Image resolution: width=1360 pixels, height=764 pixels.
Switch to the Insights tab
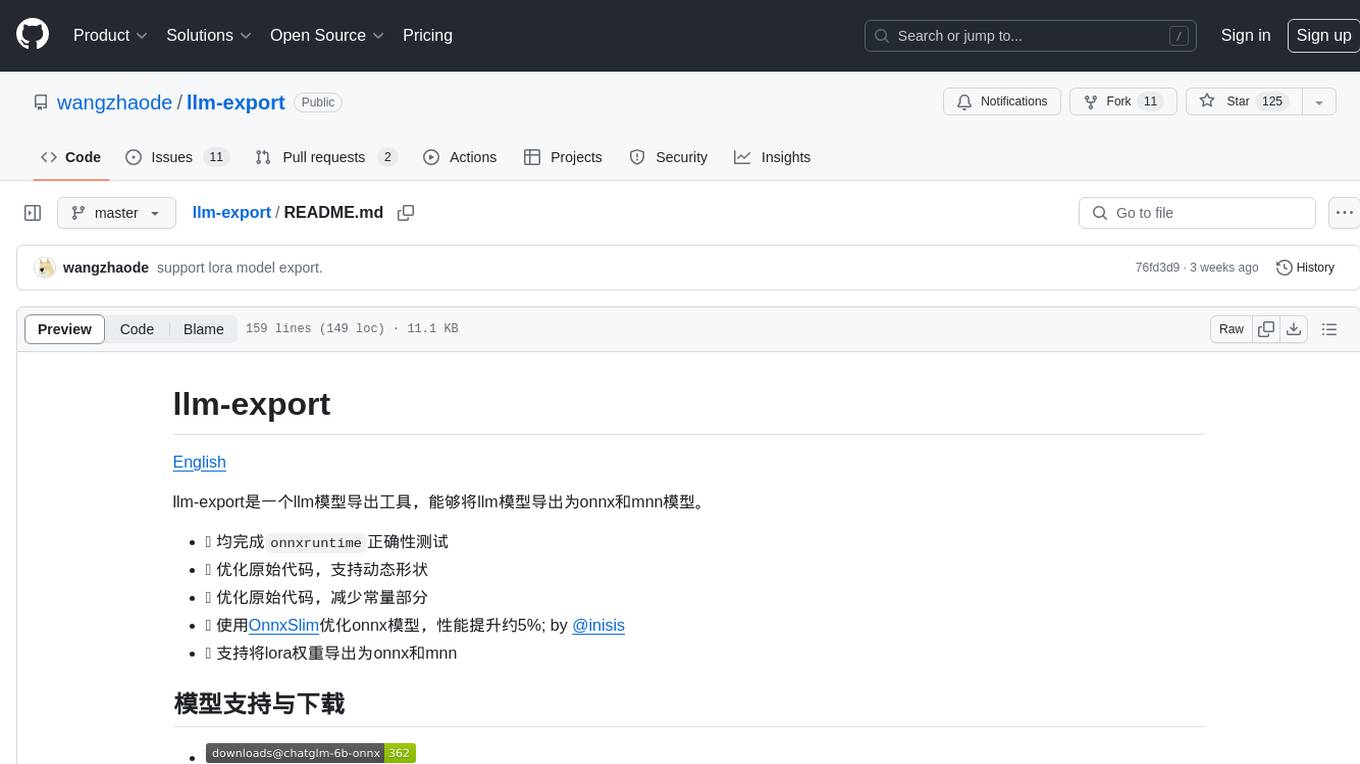tap(772, 157)
